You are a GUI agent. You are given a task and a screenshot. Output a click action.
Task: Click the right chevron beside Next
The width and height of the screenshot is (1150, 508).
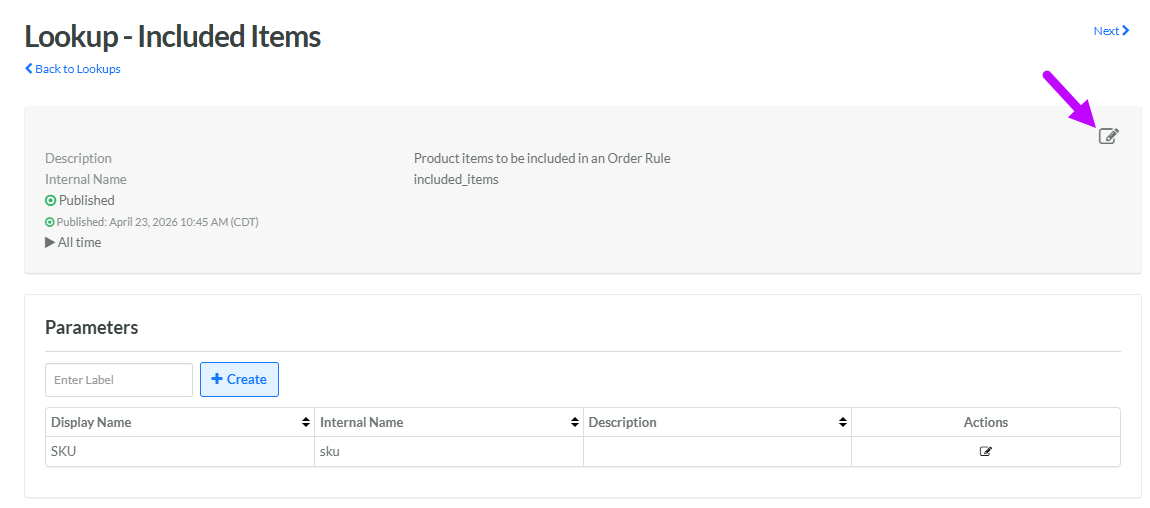tap(1126, 31)
